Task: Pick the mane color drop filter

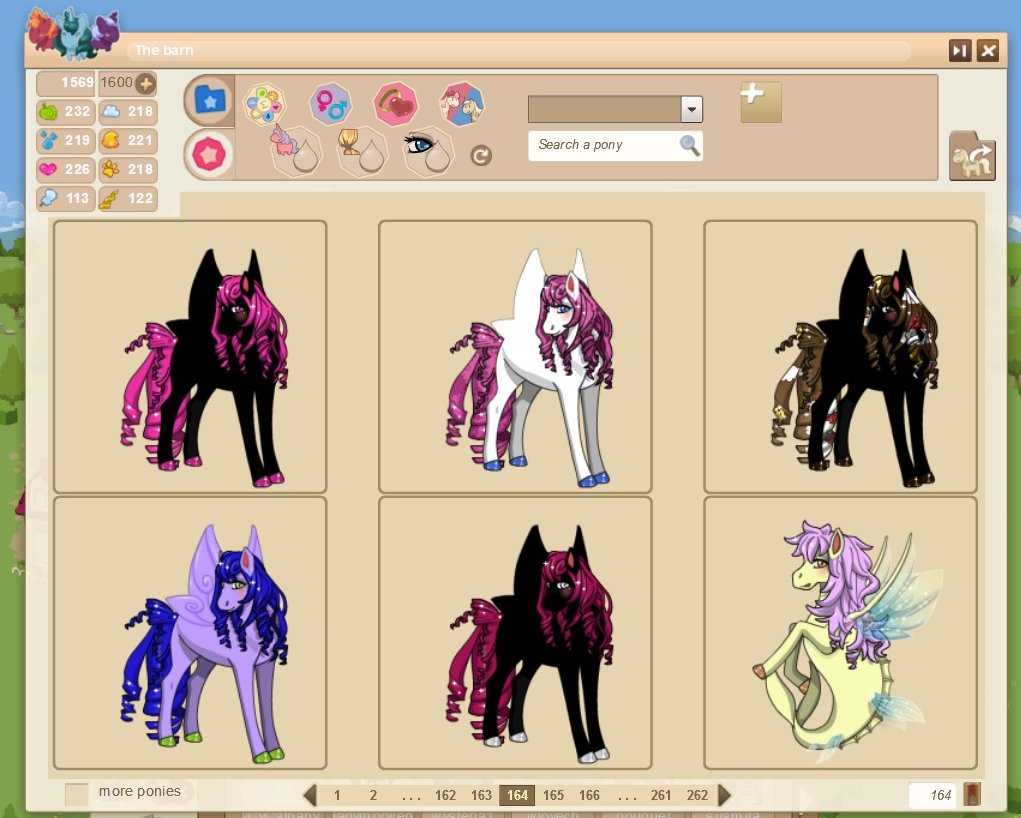Action: tap(362, 152)
